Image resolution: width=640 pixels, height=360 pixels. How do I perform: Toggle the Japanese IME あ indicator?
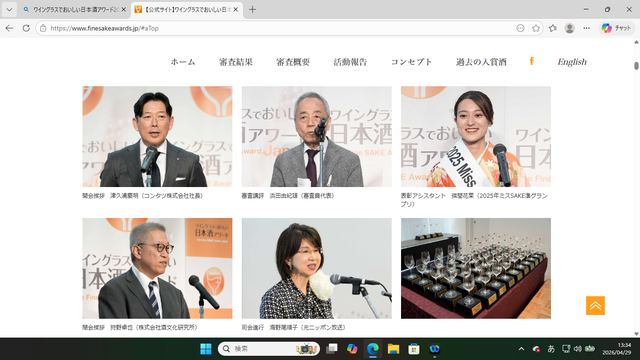click(x=551, y=349)
